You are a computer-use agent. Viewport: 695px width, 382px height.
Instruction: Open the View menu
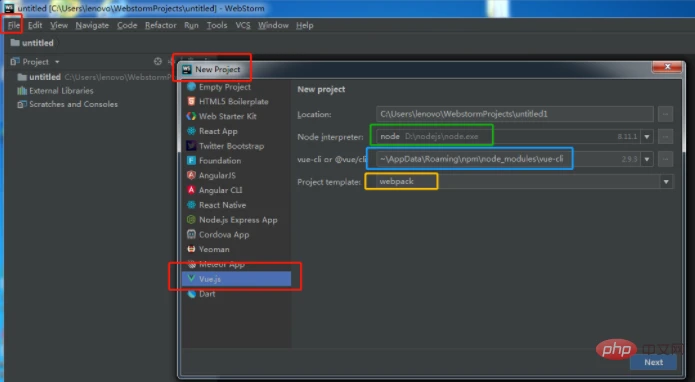point(59,25)
